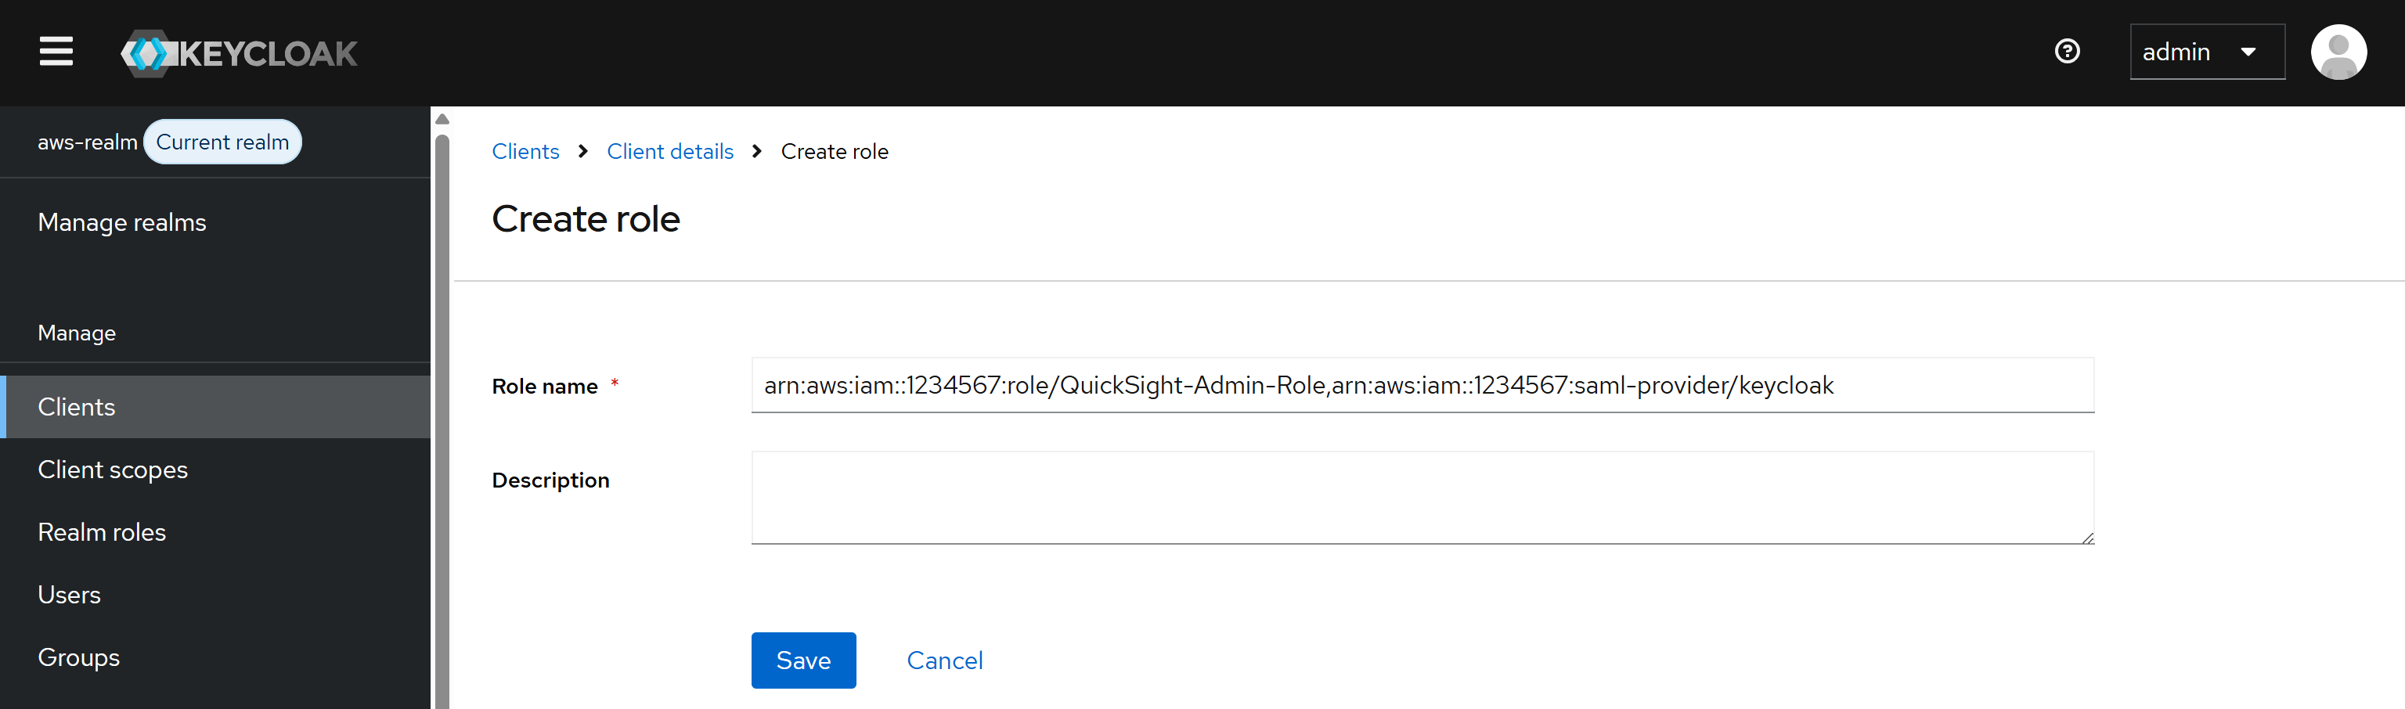Go to Clients breadcrumb link
Screen dimensions: 2405x709
(x=525, y=151)
